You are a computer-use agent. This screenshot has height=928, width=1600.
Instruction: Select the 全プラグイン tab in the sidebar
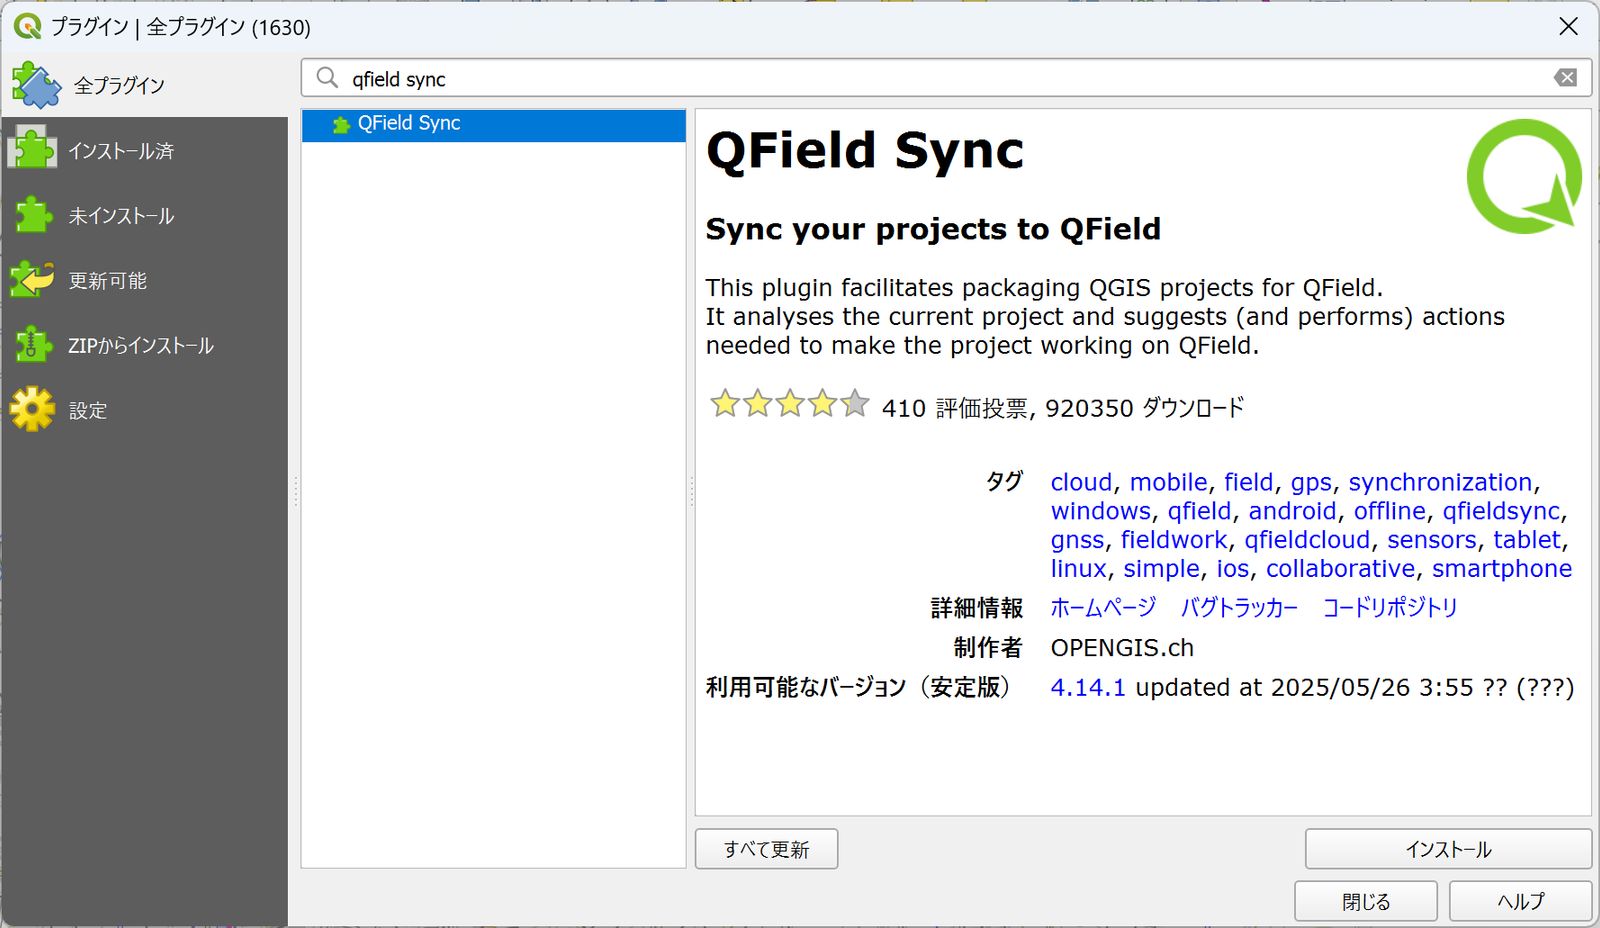tap(144, 85)
